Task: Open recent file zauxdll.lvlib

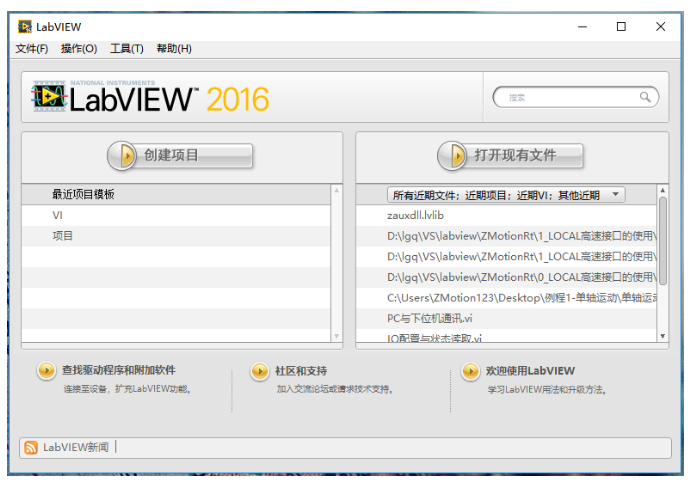Action: (x=506, y=216)
